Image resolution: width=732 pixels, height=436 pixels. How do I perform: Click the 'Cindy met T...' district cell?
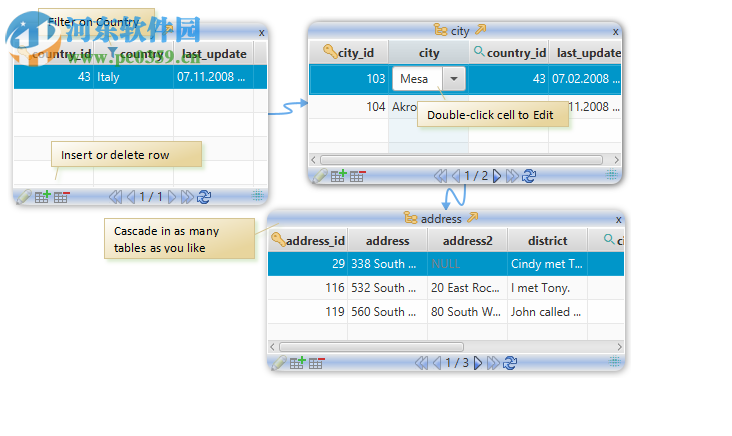pos(548,264)
